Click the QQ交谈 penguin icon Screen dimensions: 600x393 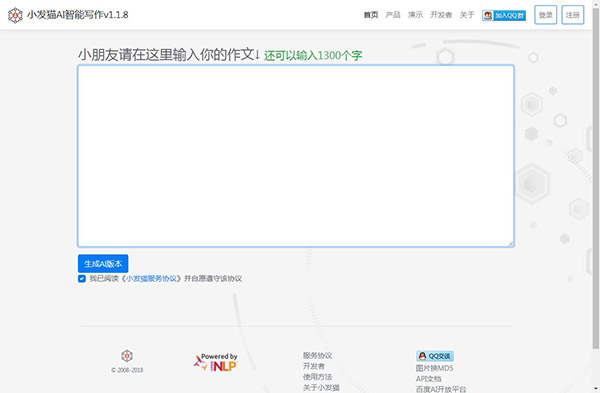[x=422, y=356]
